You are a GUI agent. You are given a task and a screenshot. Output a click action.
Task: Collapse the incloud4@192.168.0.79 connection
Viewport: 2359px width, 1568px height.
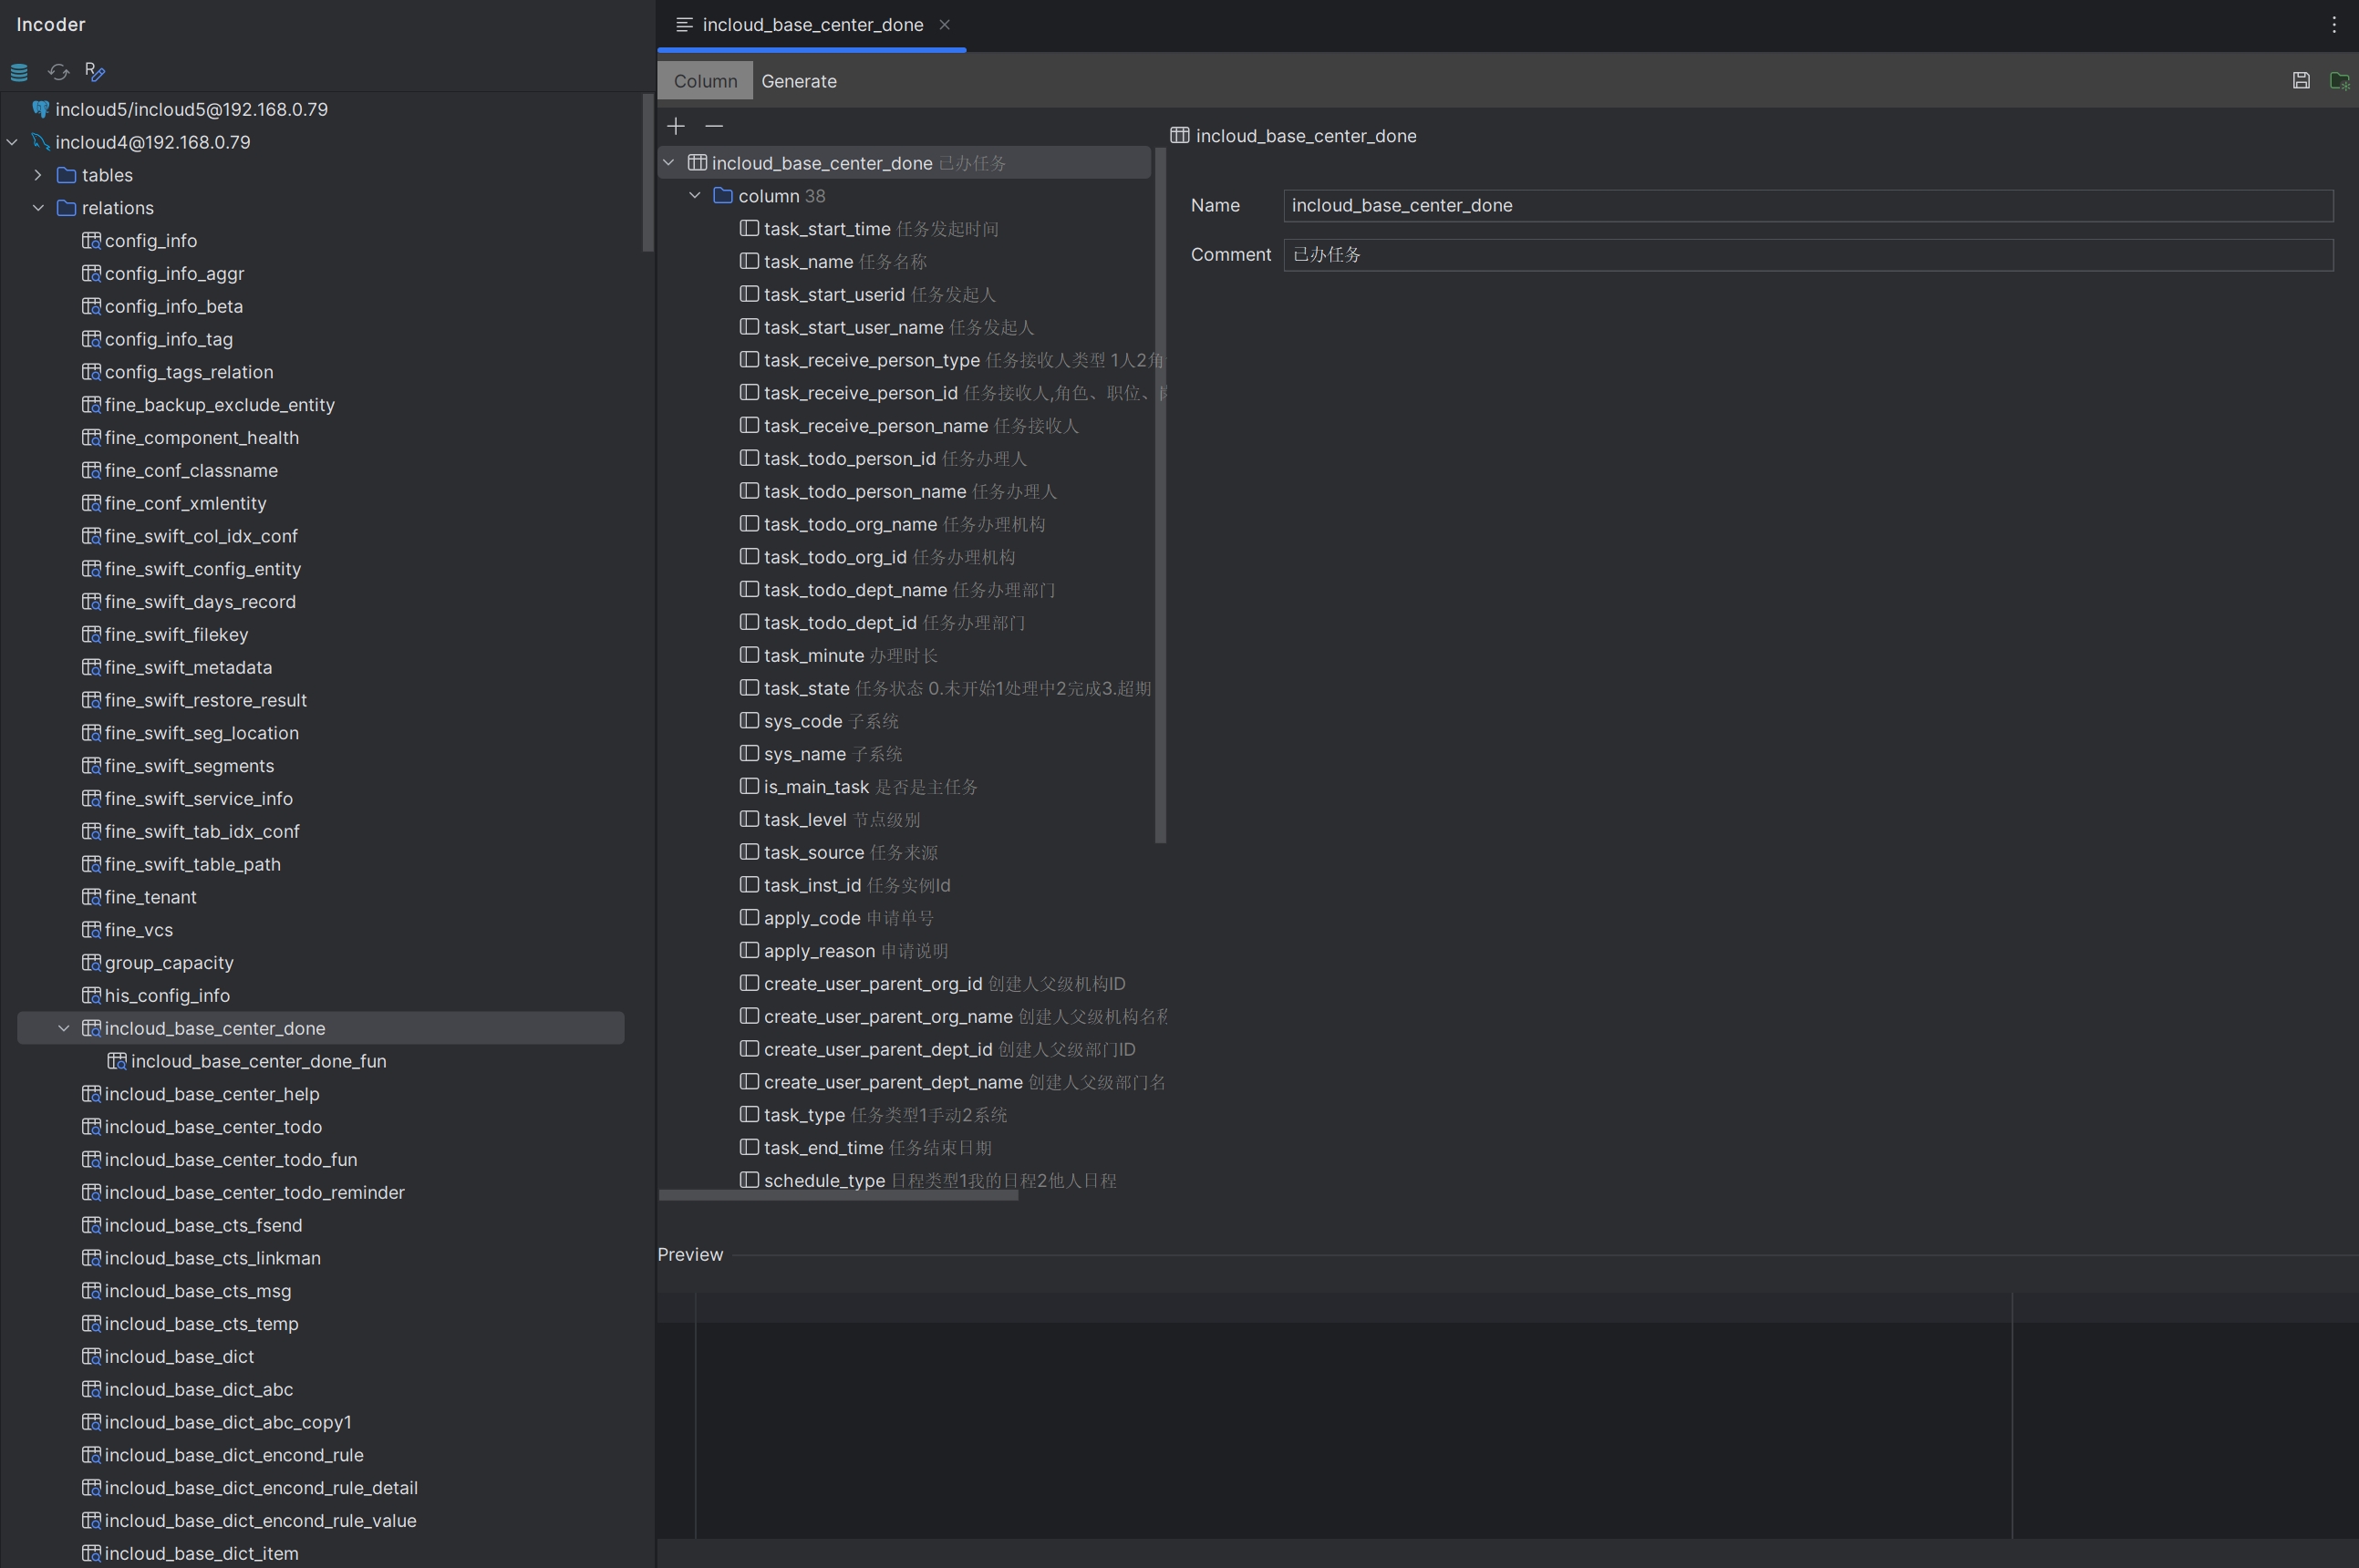[x=12, y=142]
